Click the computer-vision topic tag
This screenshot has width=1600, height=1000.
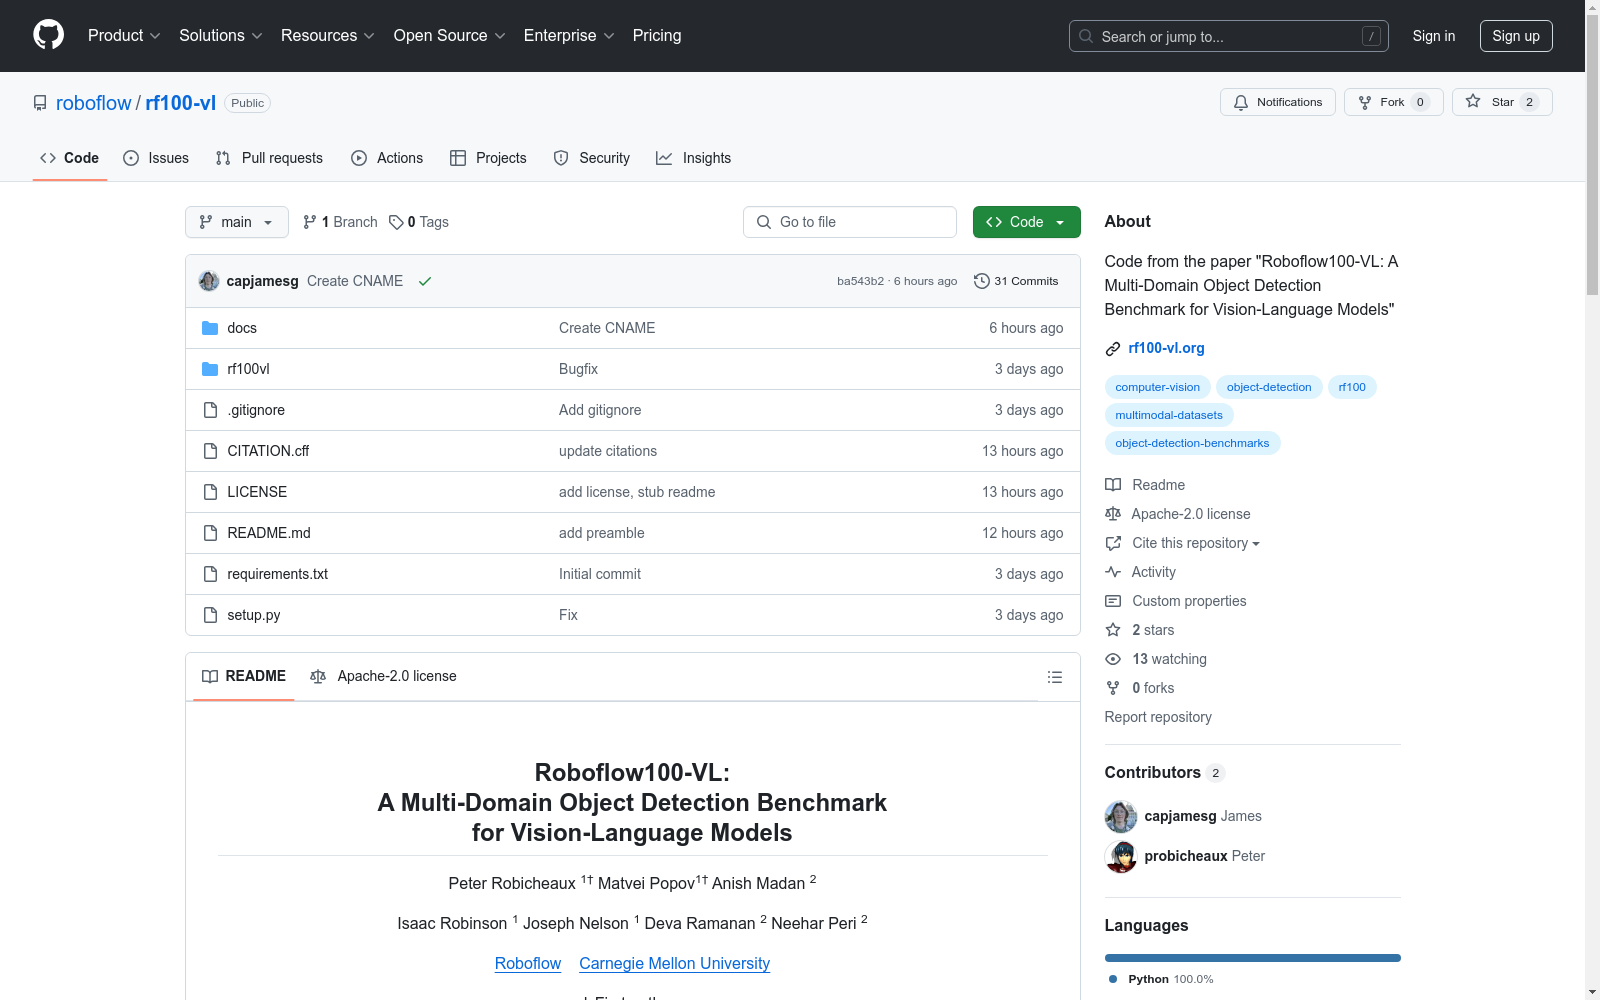(x=1158, y=387)
